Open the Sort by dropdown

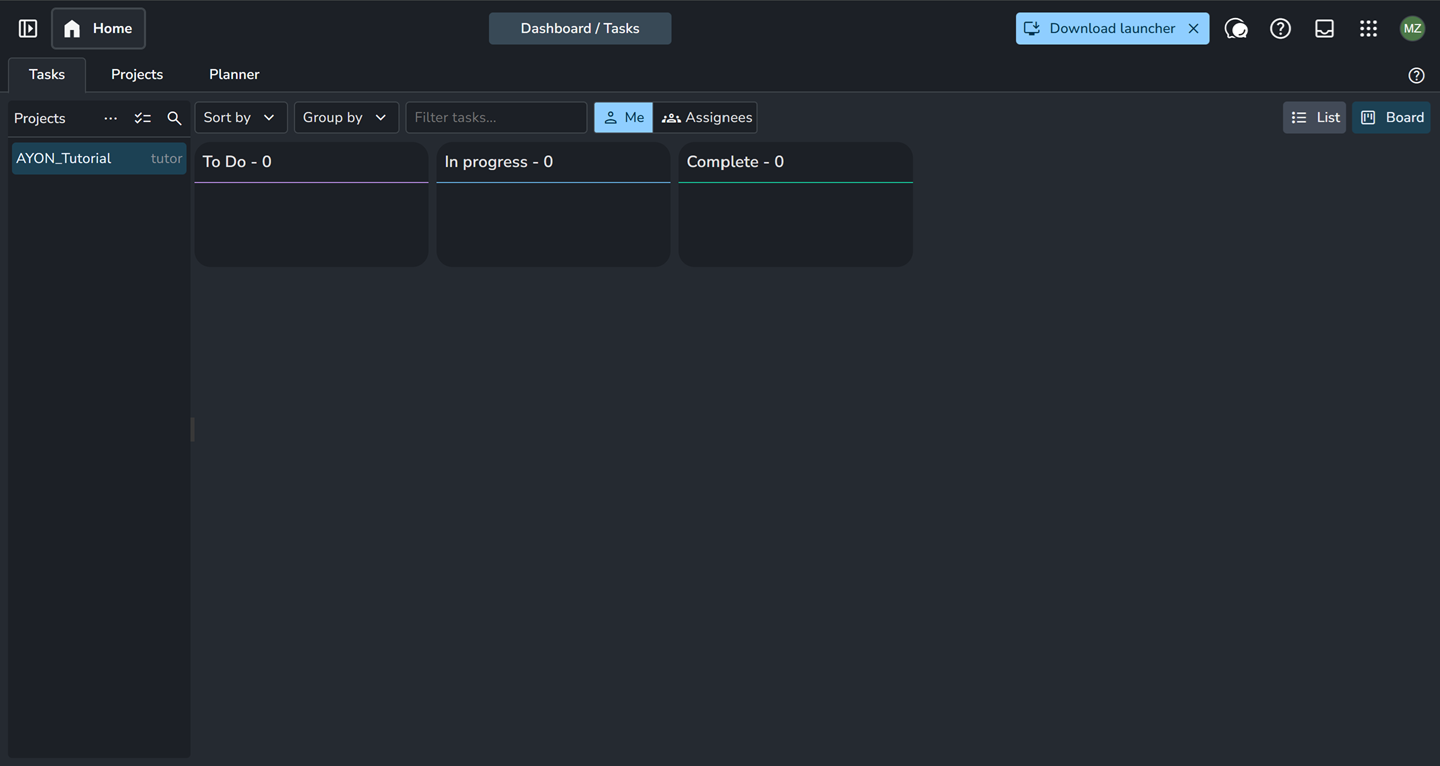point(241,118)
